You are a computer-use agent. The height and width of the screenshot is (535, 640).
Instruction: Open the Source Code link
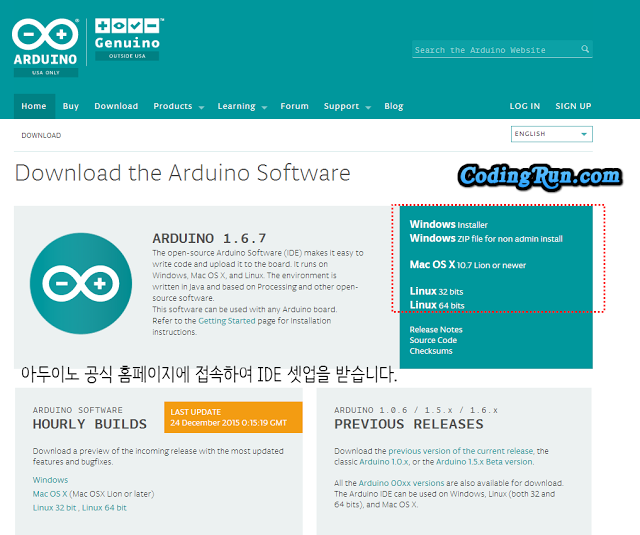pos(433,340)
